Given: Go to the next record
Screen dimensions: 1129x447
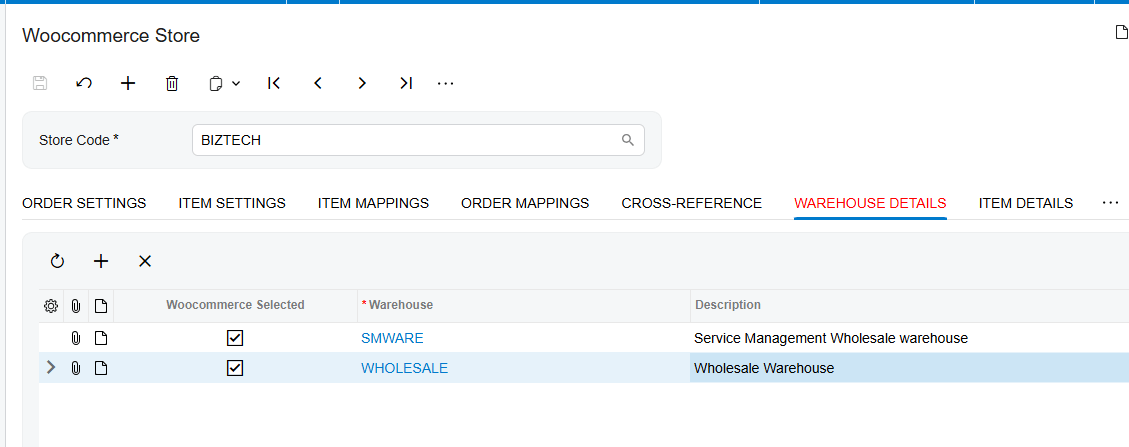Looking at the screenshot, I should (362, 83).
